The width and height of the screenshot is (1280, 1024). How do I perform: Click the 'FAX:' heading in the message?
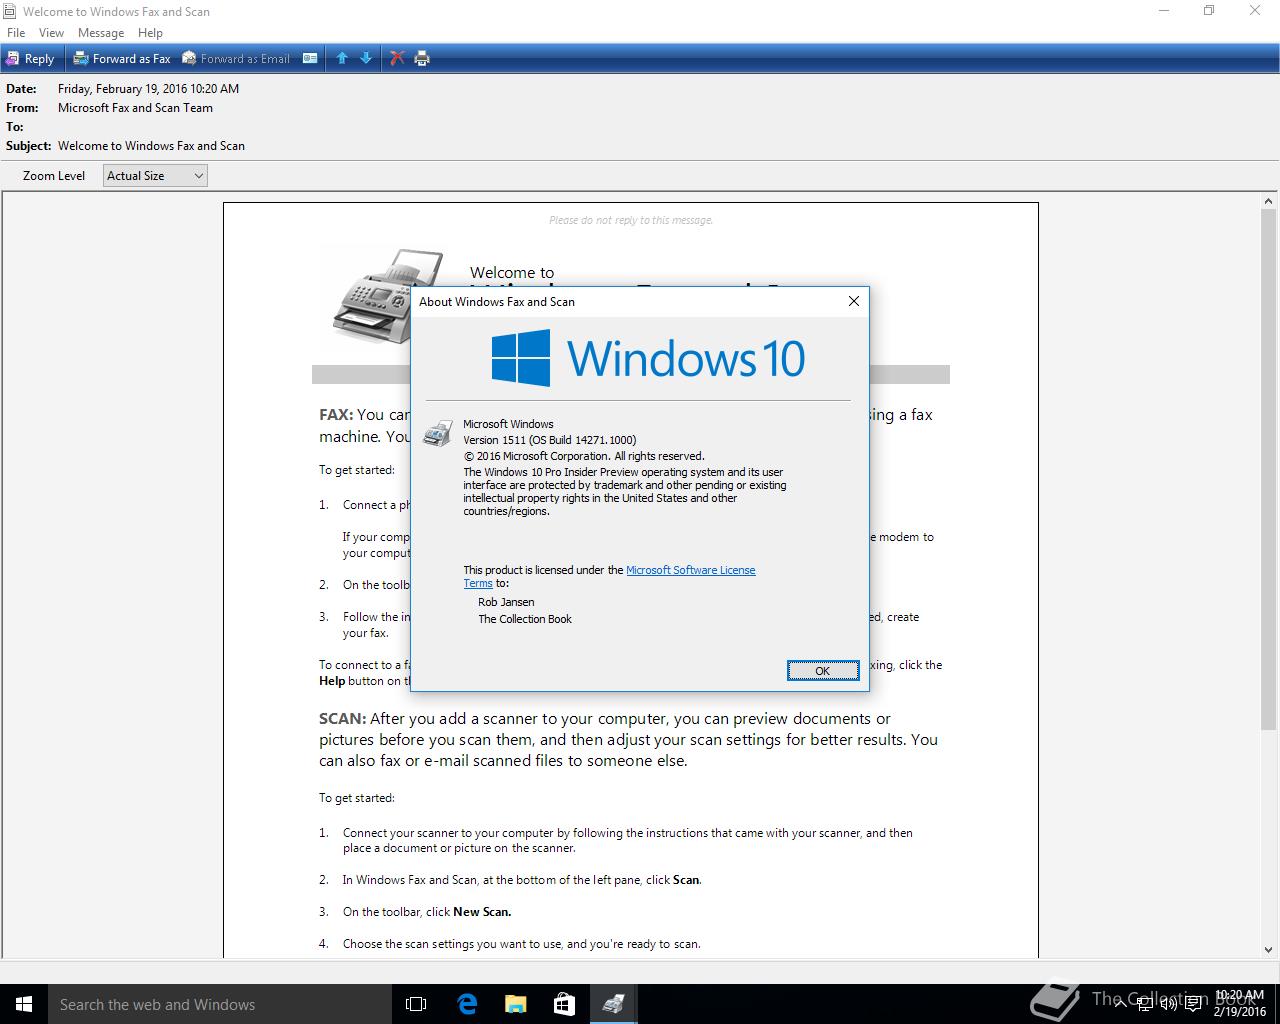(x=336, y=415)
